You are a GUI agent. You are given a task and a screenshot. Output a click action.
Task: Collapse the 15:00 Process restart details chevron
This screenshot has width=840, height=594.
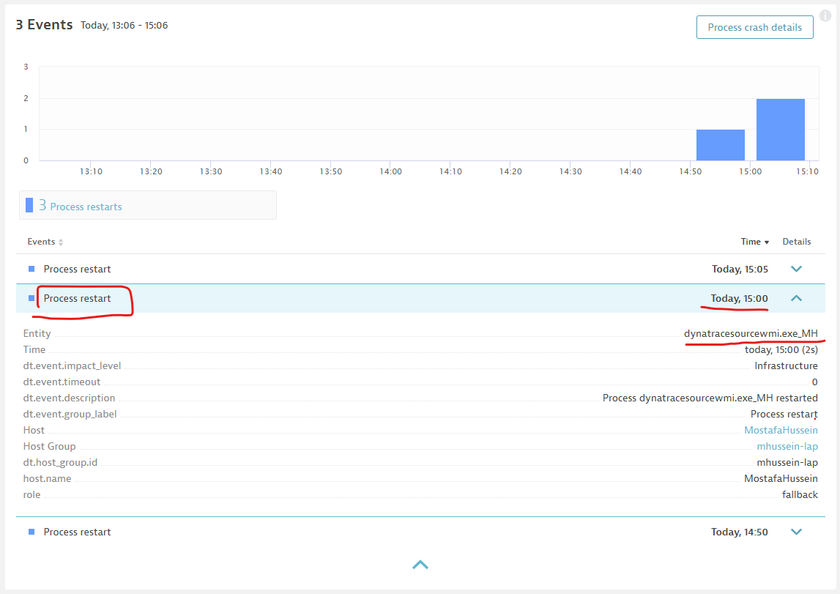(796, 298)
